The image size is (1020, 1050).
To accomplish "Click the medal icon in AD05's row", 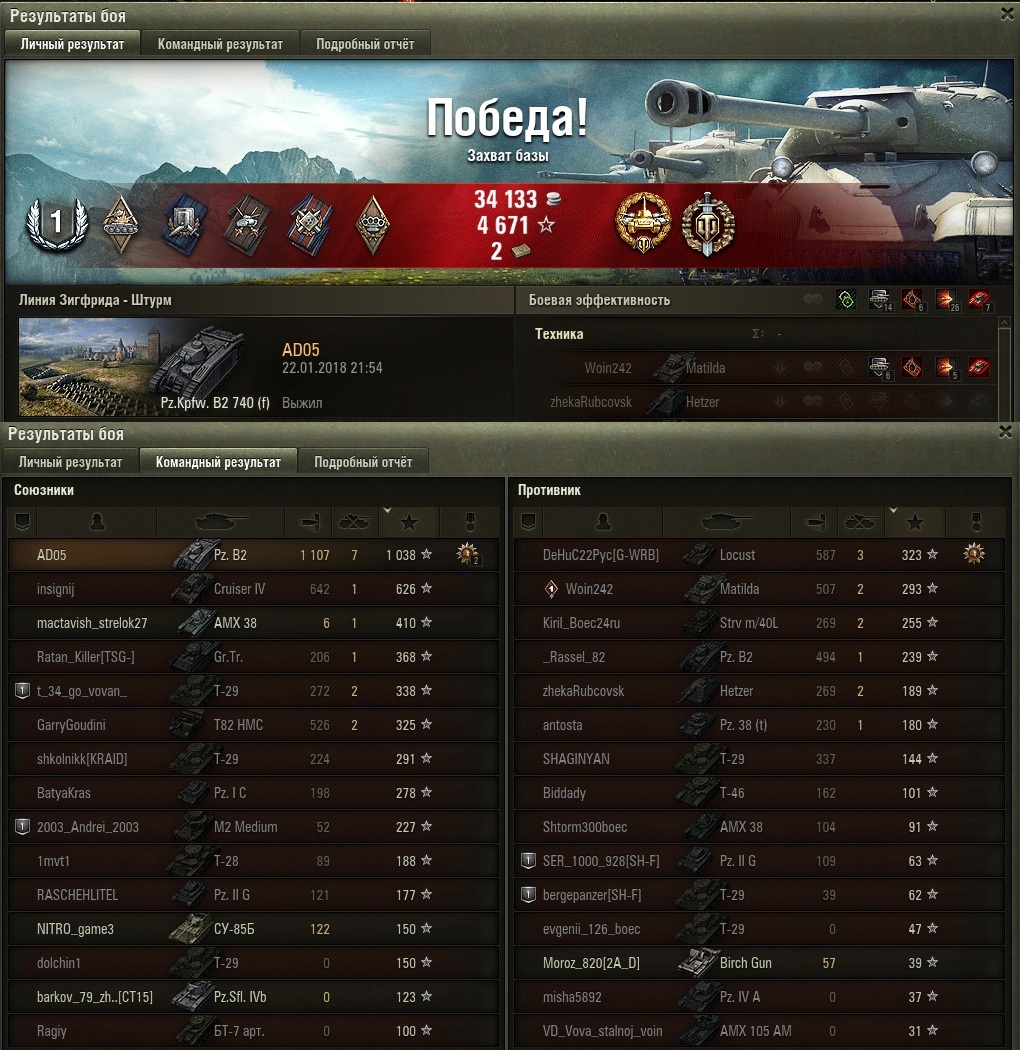I will 467,554.
